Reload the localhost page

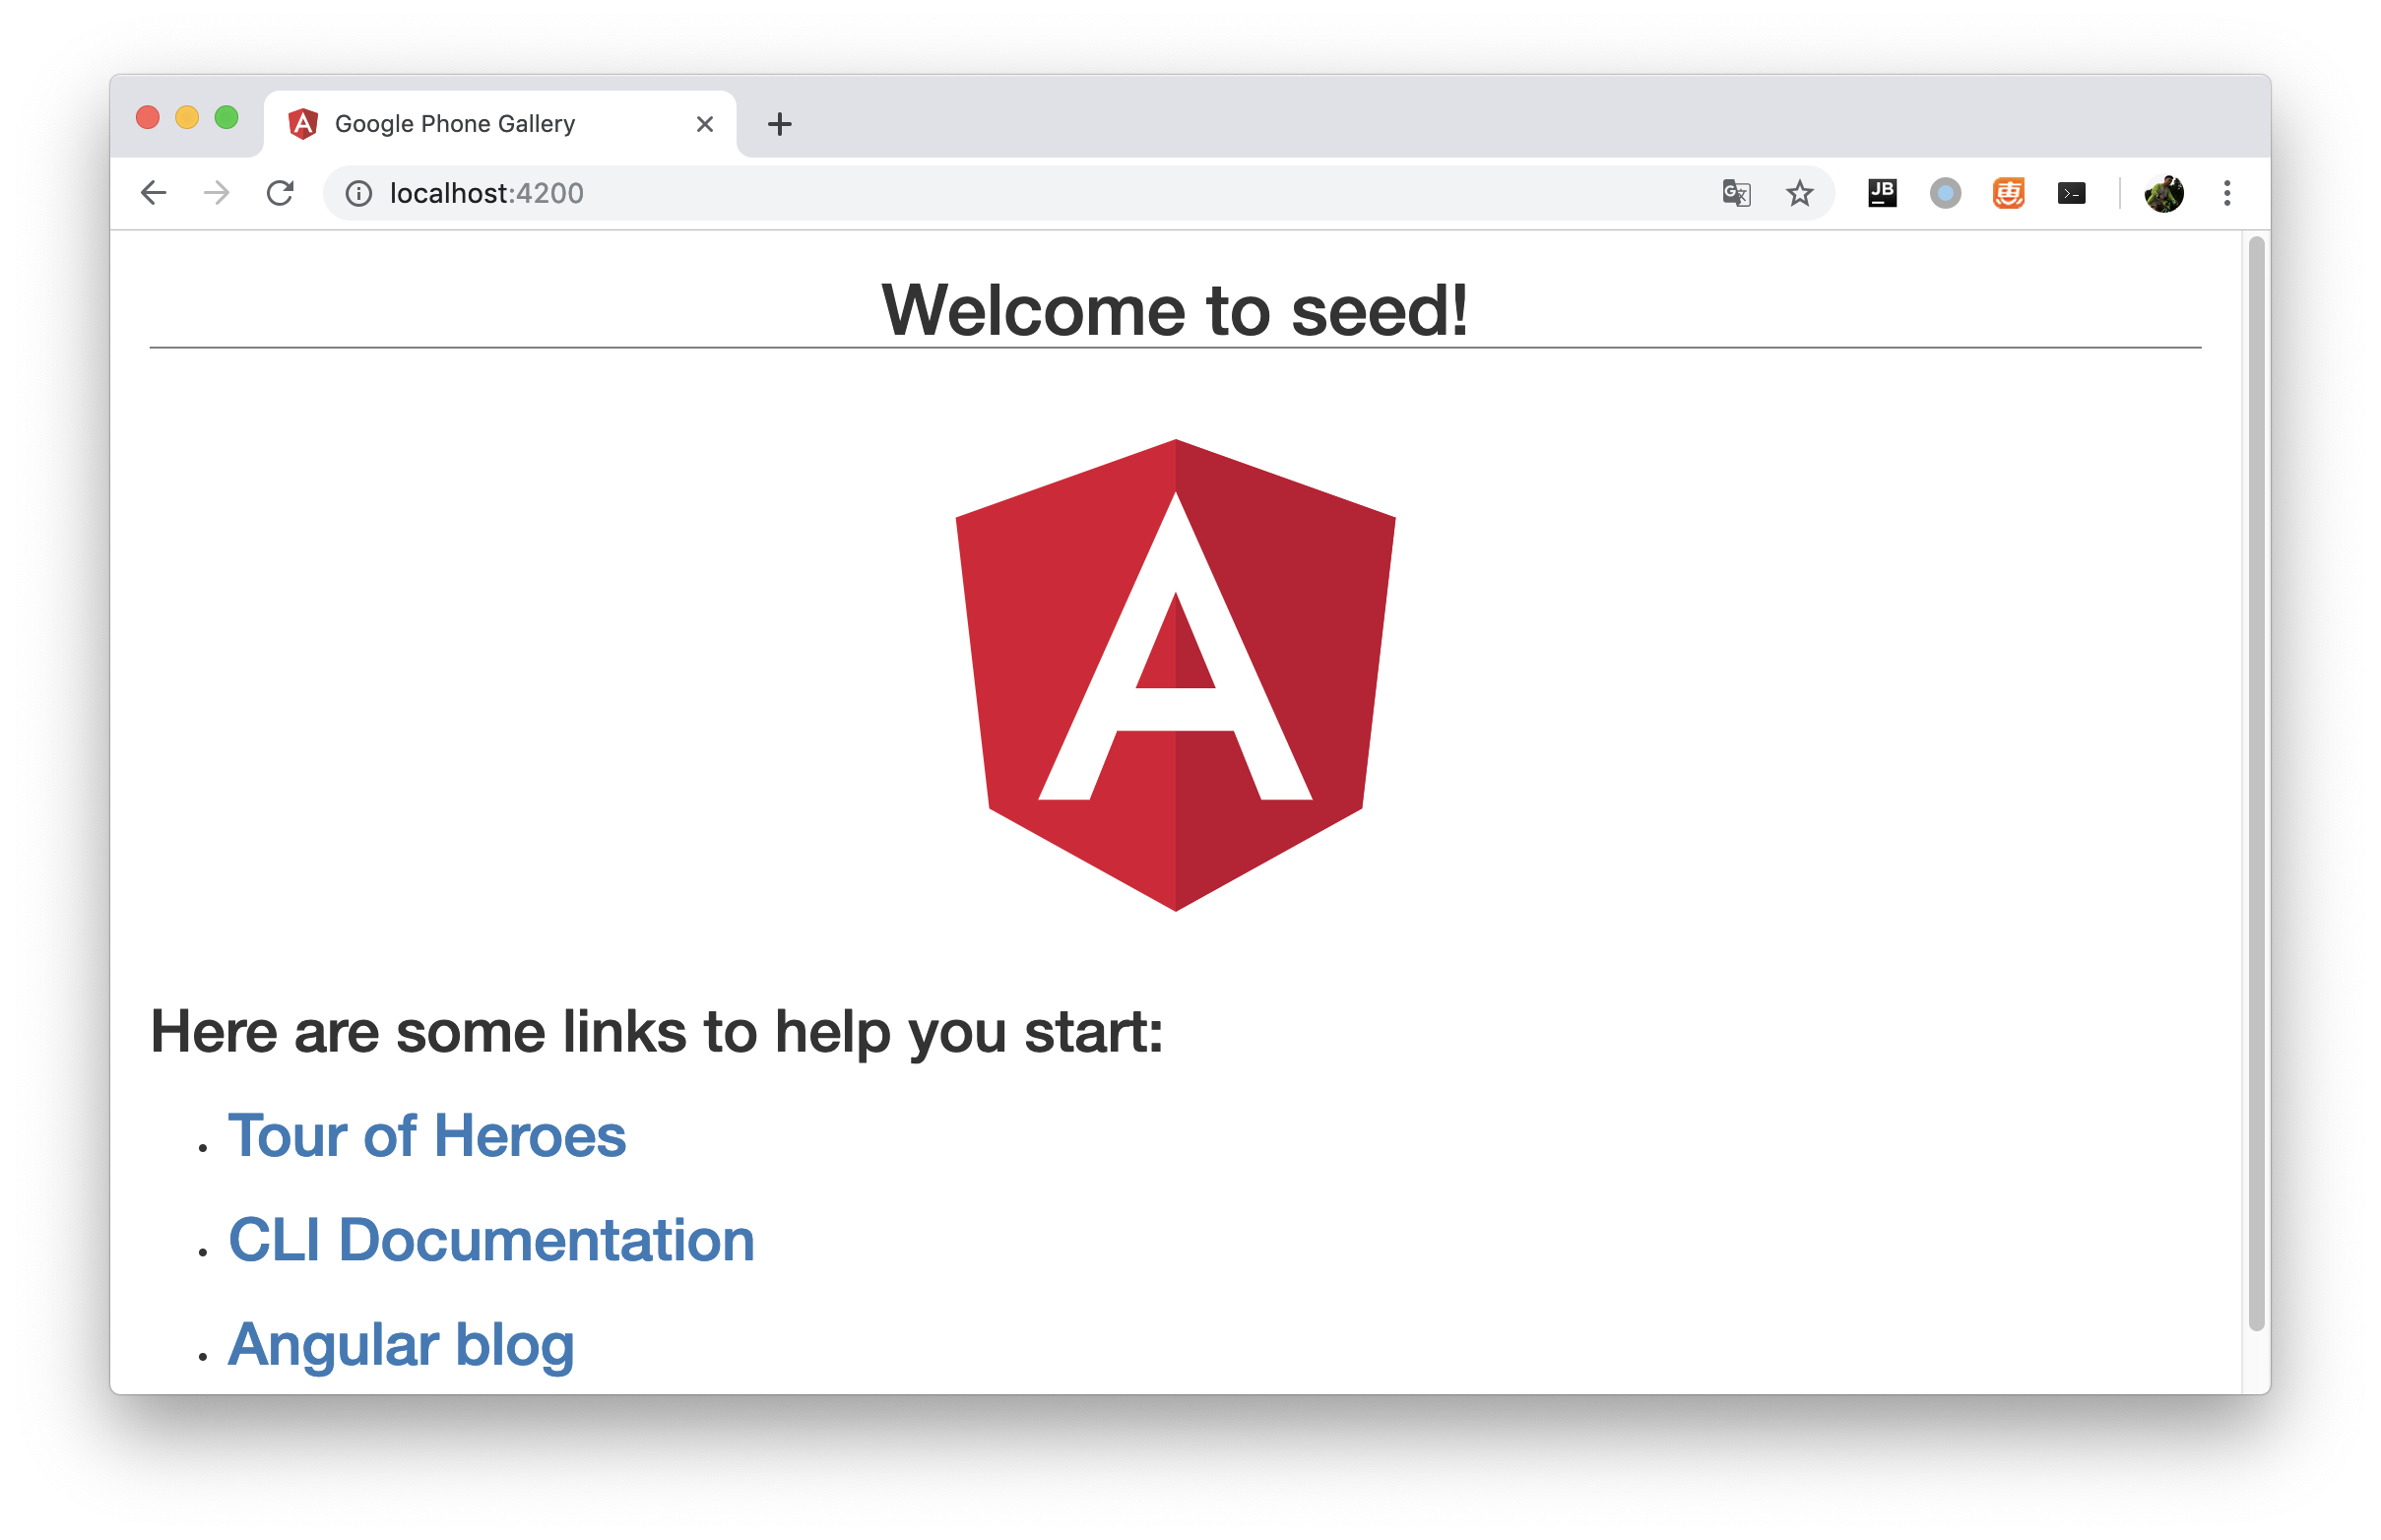coord(280,193)
